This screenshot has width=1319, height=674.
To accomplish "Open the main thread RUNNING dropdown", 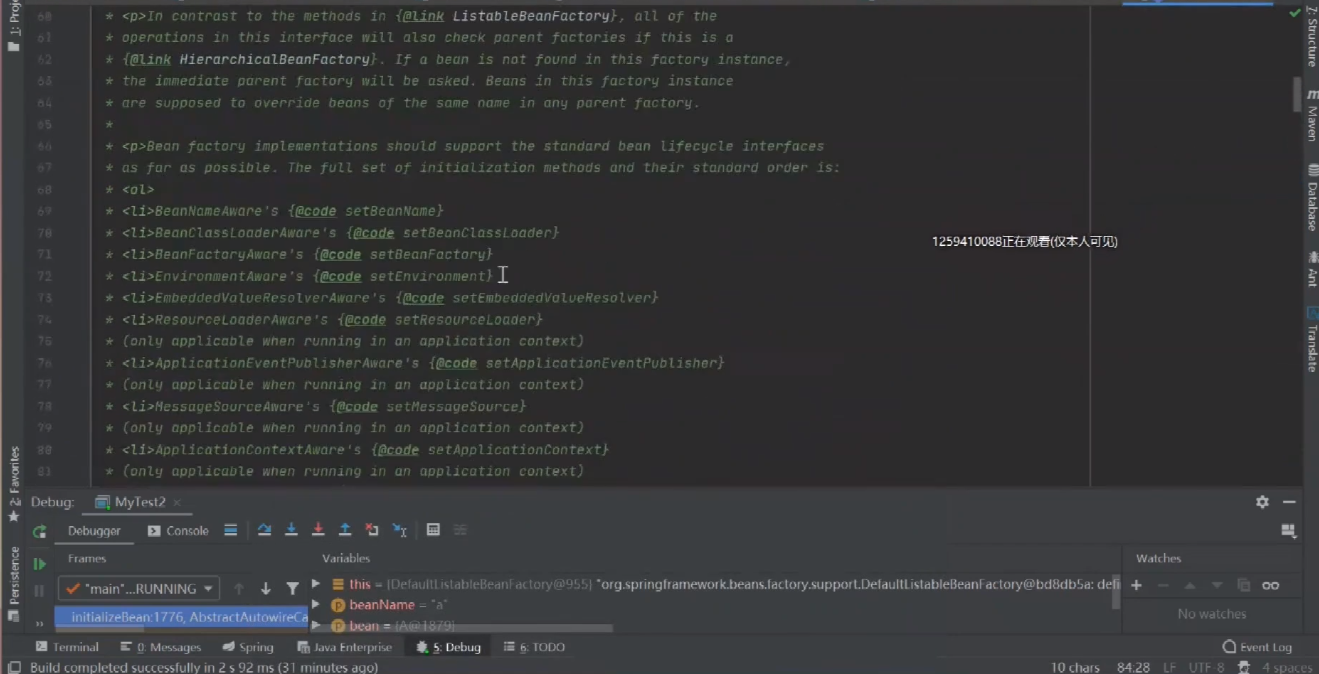I will 139,589.
